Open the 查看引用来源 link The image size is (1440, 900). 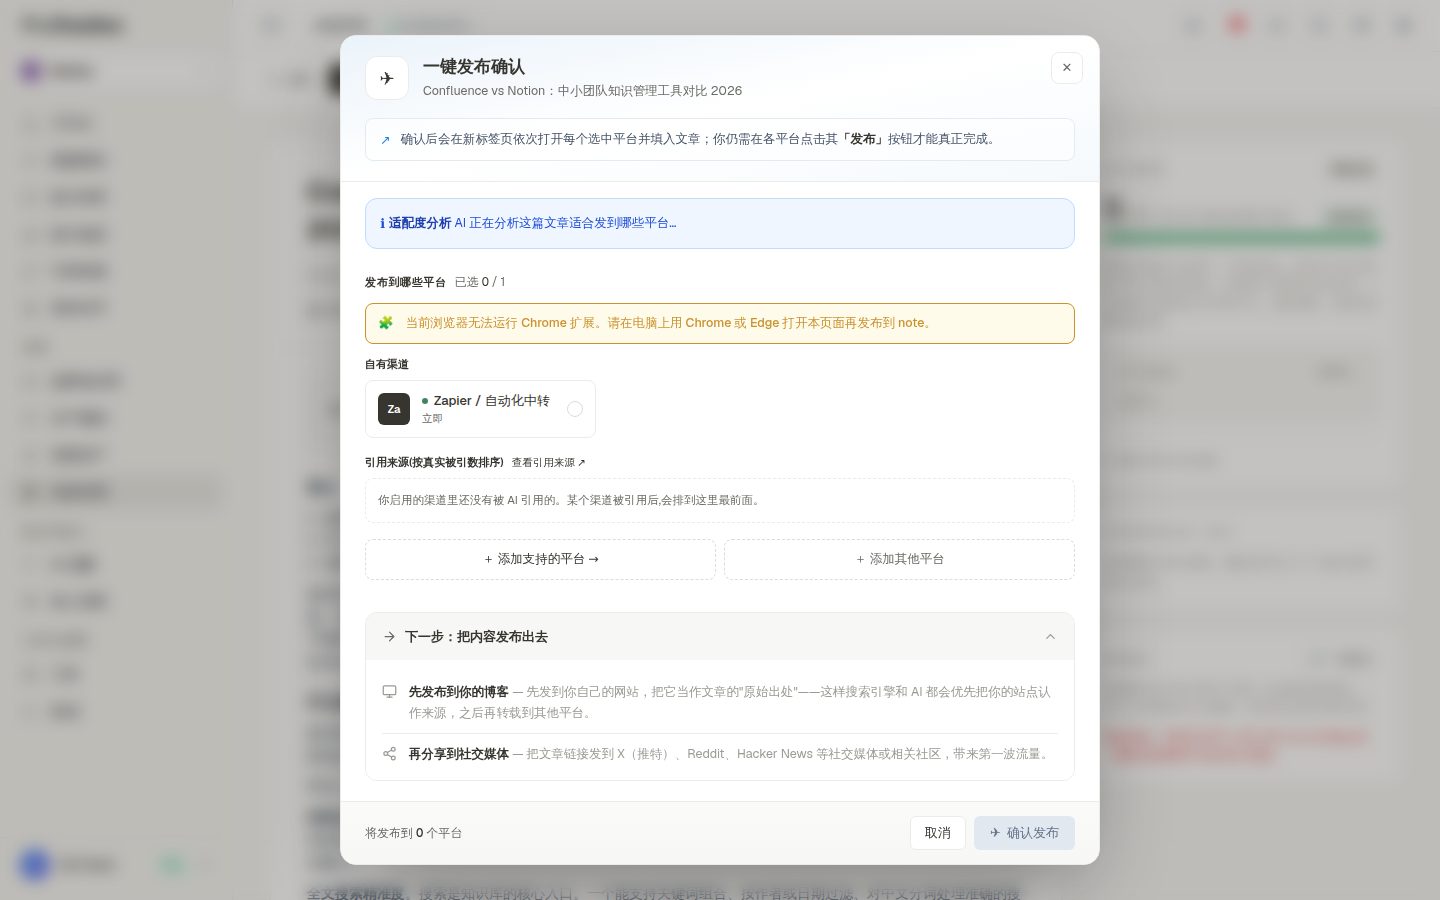549,463
